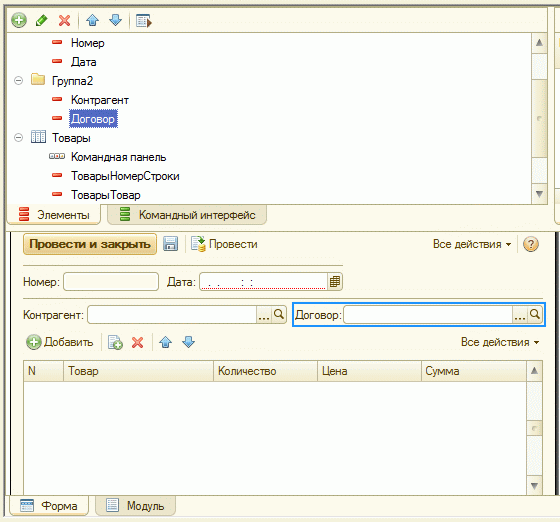
Task: Collapse the Группа2 tree node
Action: (18, 81)
